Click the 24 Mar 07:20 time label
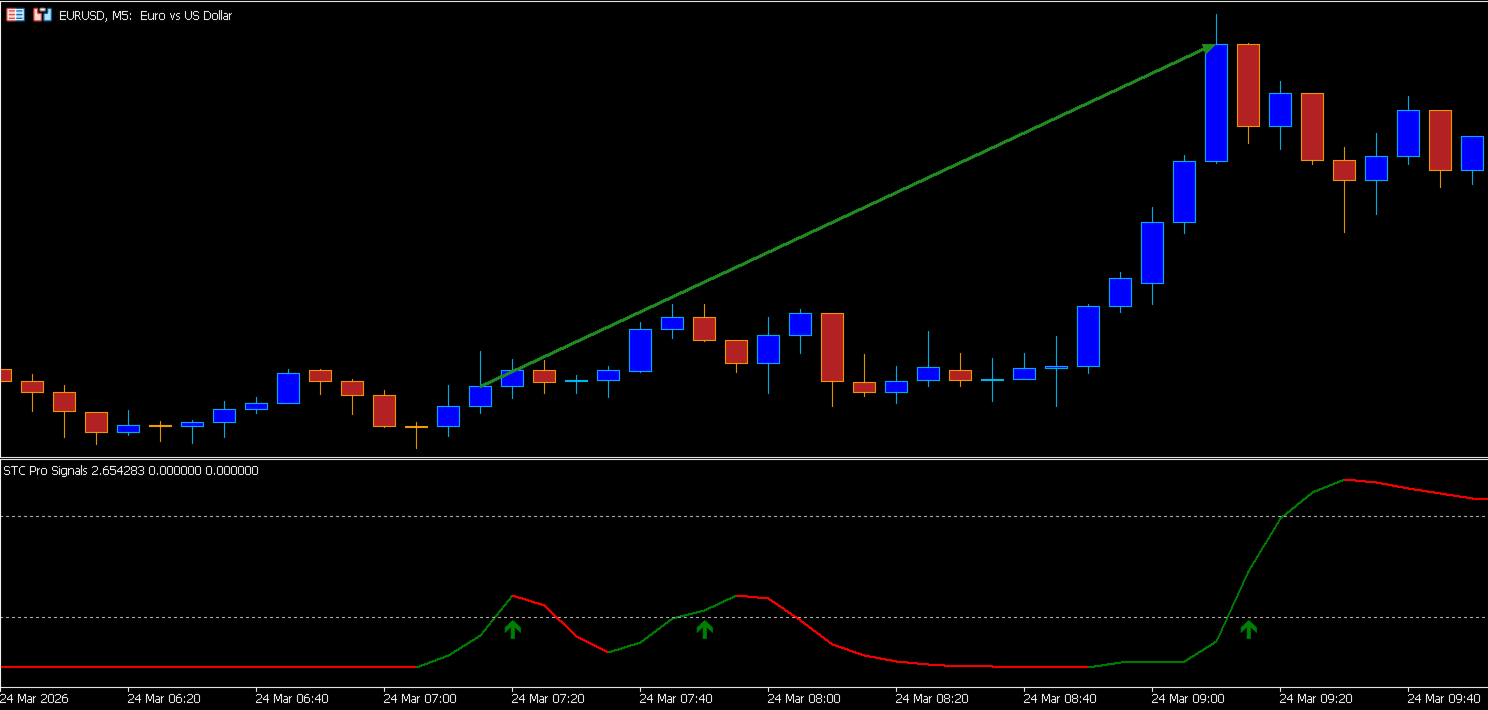 coord(548,698)
